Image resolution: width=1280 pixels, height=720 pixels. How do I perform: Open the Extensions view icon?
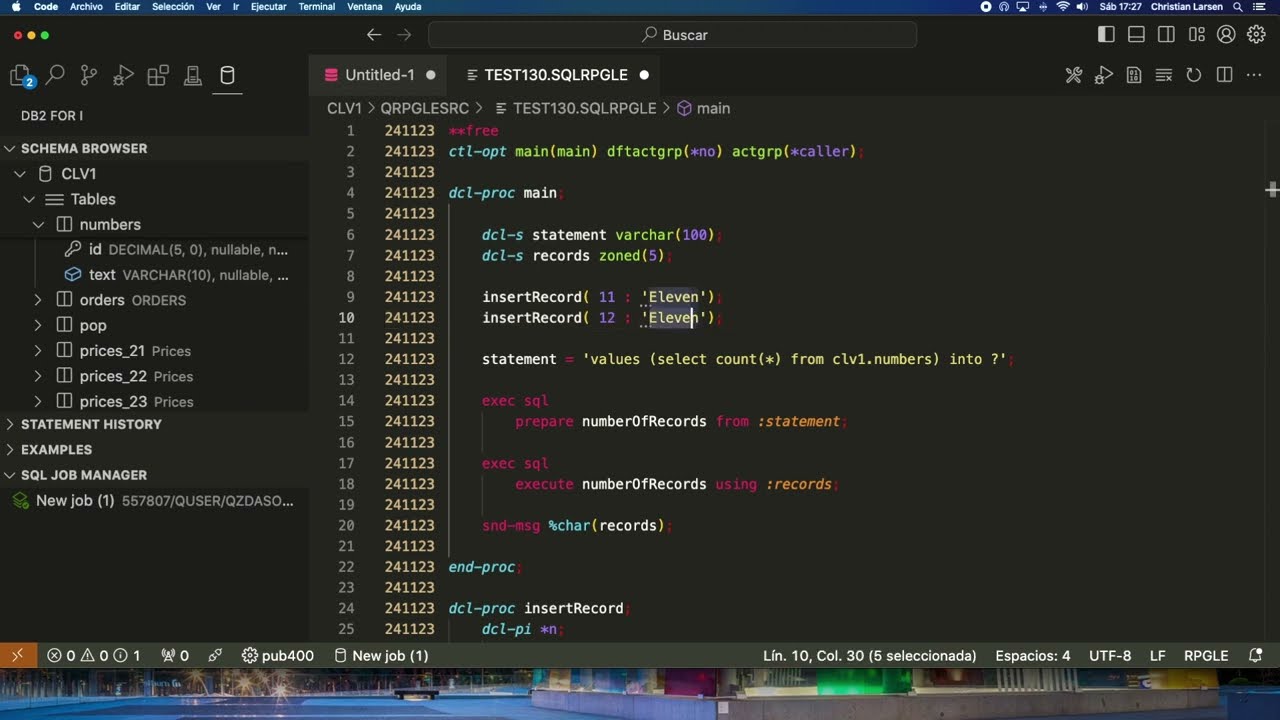(x=158, y=75)
